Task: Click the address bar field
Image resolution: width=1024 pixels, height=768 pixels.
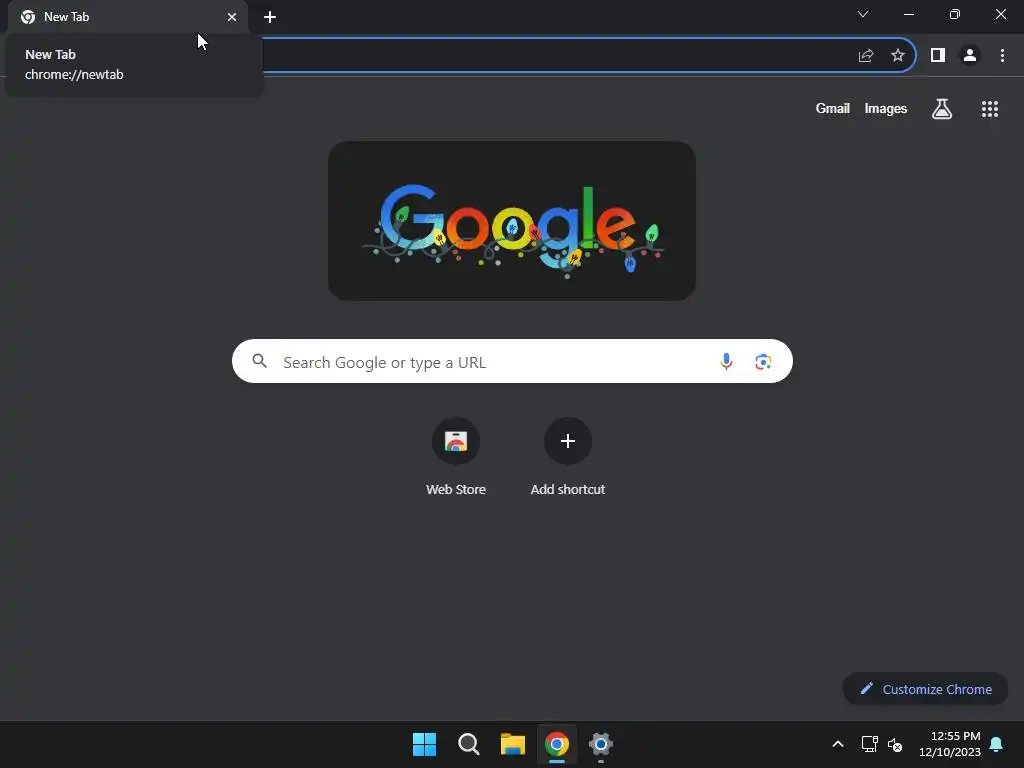Action: (555, 56)
